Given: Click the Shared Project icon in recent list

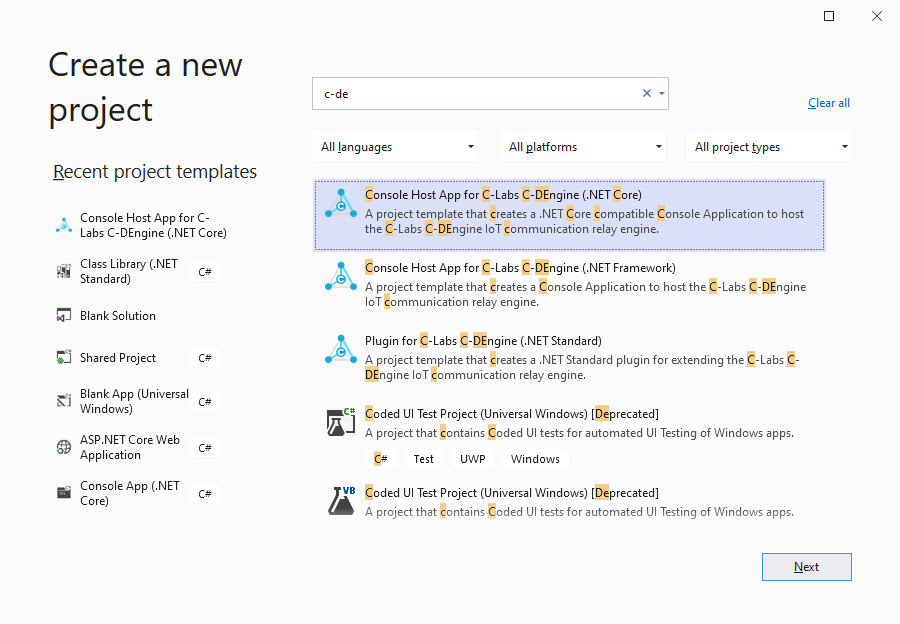Looking at the screenshot, I should click(x=64, y=357).
